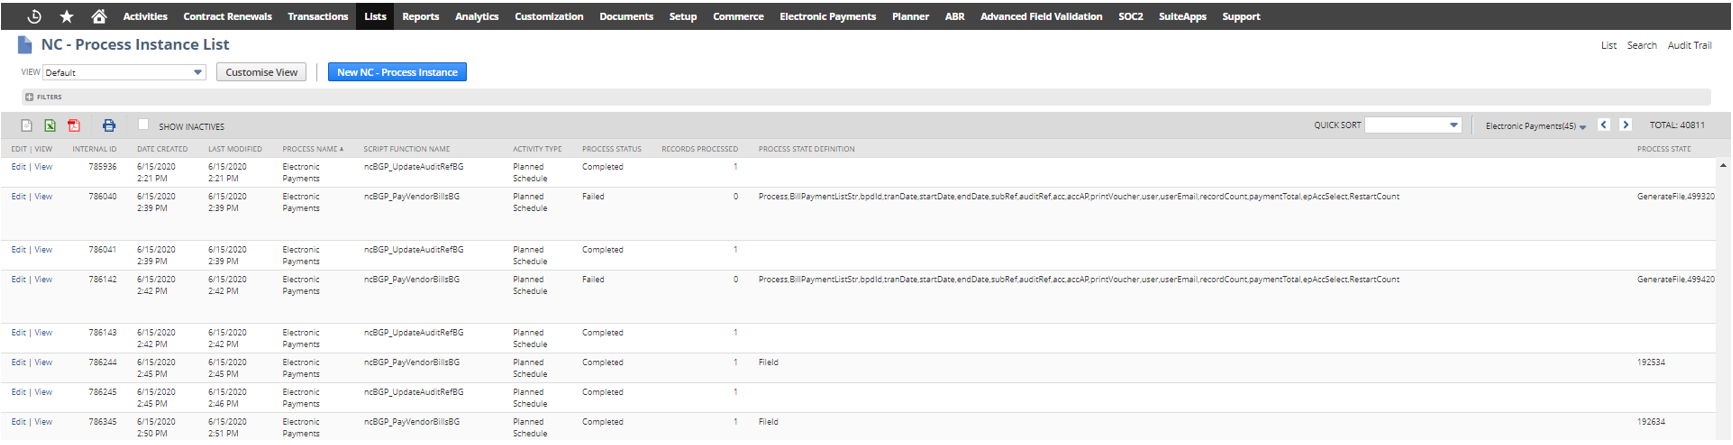The height and width of the screenshot is (445, 1733).
Task: Open the Audit Trail link
Action: coord(1689,45)
